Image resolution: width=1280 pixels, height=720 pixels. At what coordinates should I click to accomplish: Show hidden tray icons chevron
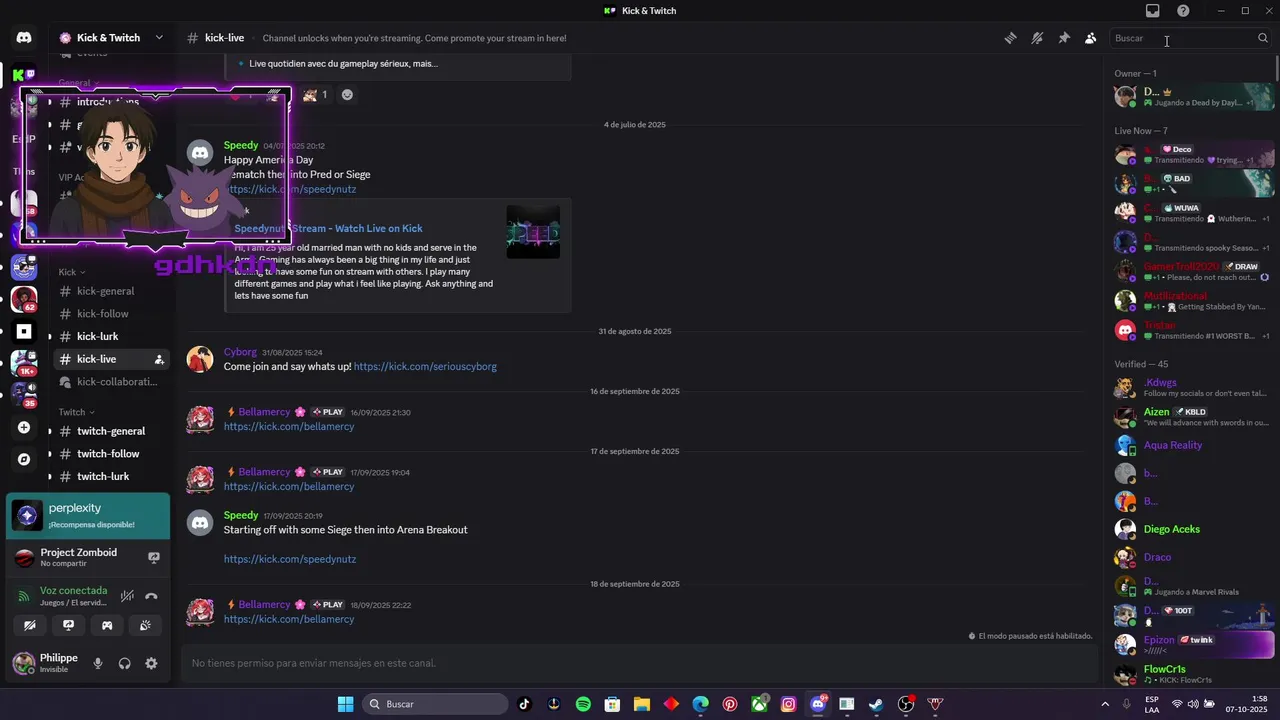[x=1105, y=704]
